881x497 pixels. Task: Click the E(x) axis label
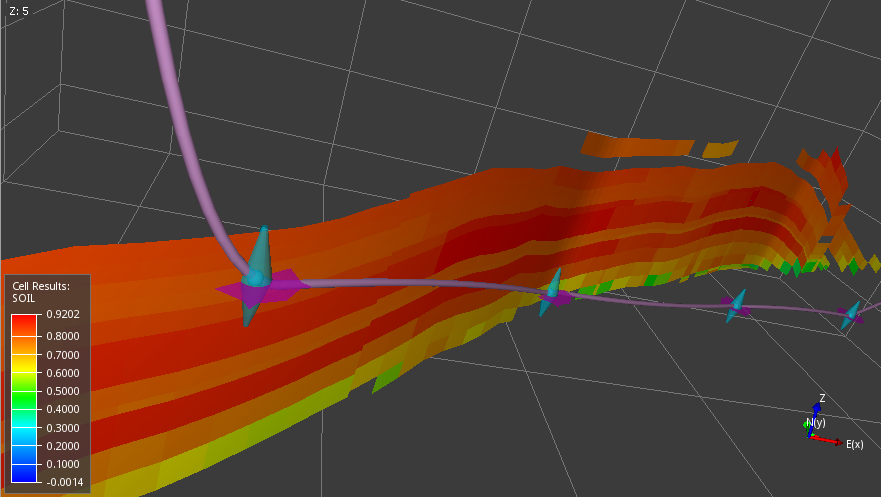coord(855,444)
